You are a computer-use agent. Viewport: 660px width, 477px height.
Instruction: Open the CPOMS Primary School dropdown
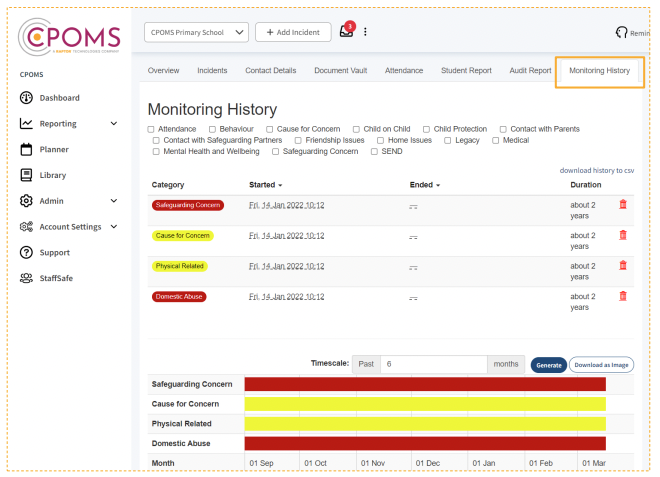point(196,32)
